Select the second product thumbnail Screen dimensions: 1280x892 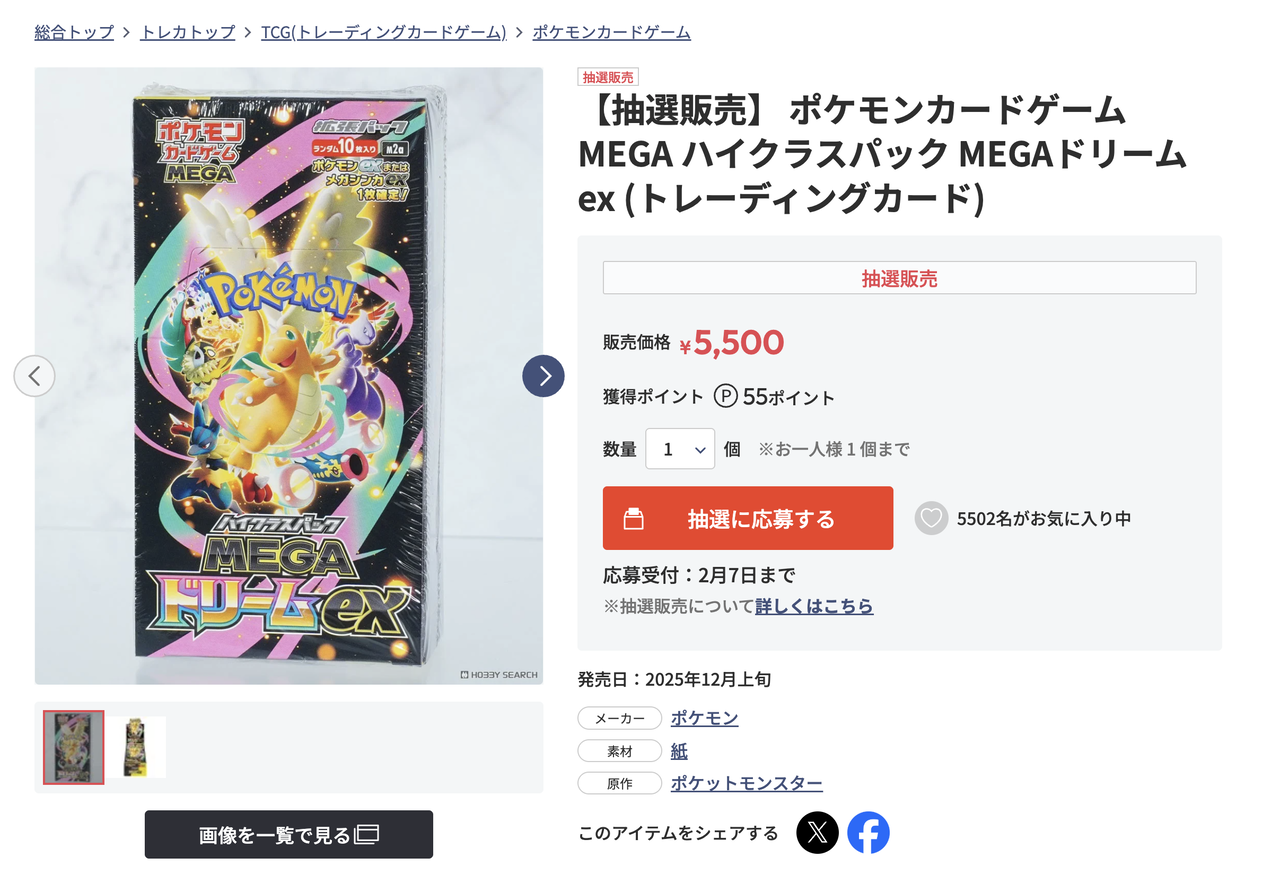coord(137,747)
